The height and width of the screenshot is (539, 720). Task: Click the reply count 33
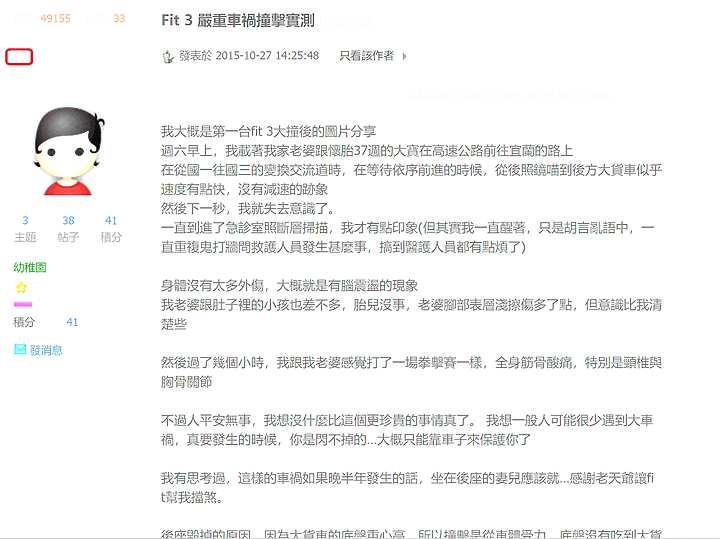tap(119, 18)
